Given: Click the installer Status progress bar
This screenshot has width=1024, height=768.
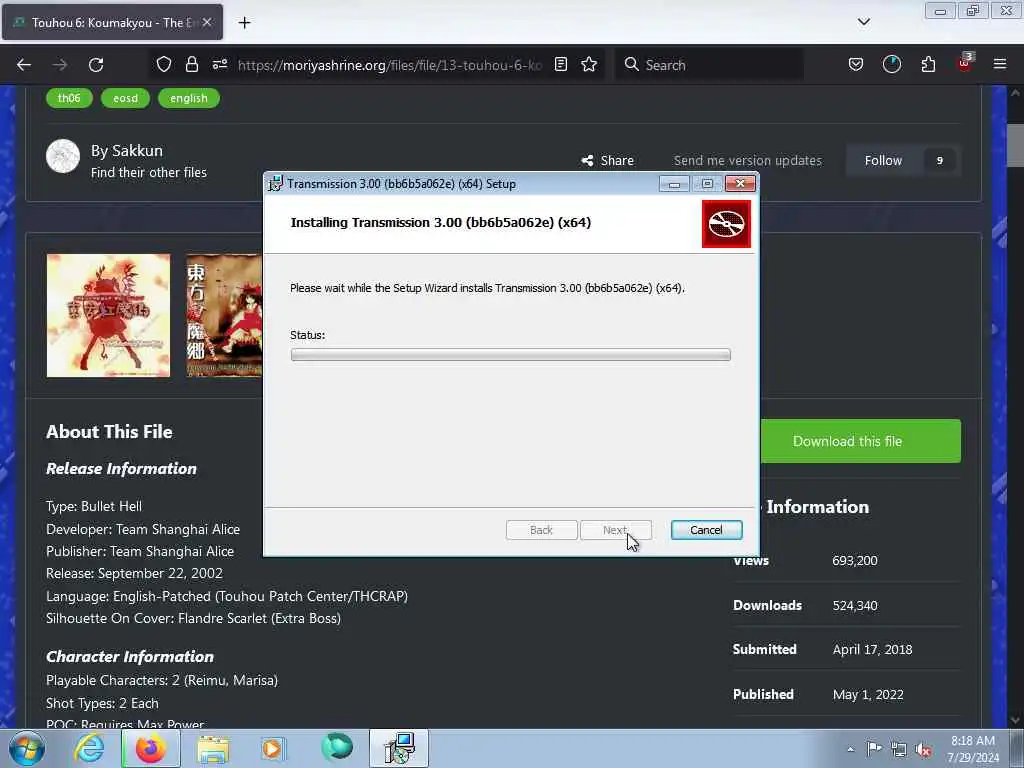Looking at the screenshot, I should pyautogui.click(x=511, y=355).
